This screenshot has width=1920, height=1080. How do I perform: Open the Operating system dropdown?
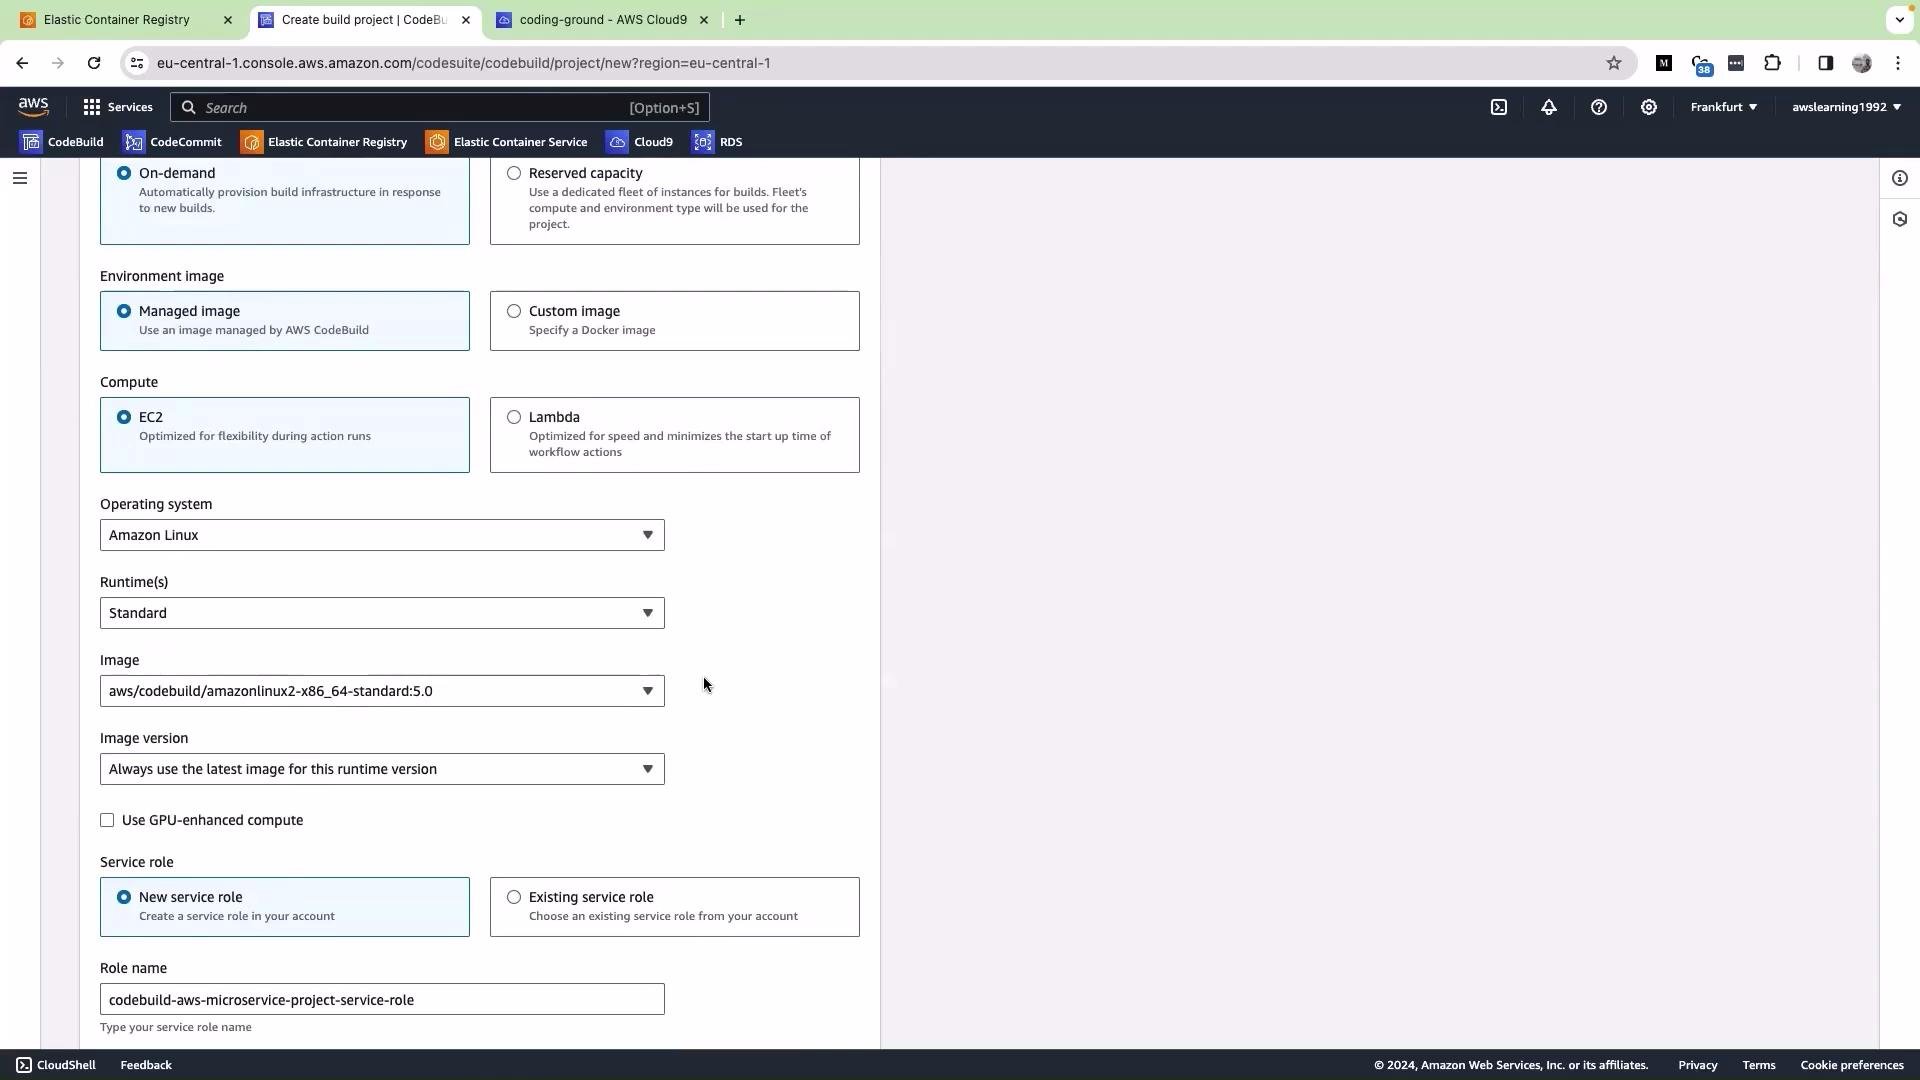(x=382, y=535)
